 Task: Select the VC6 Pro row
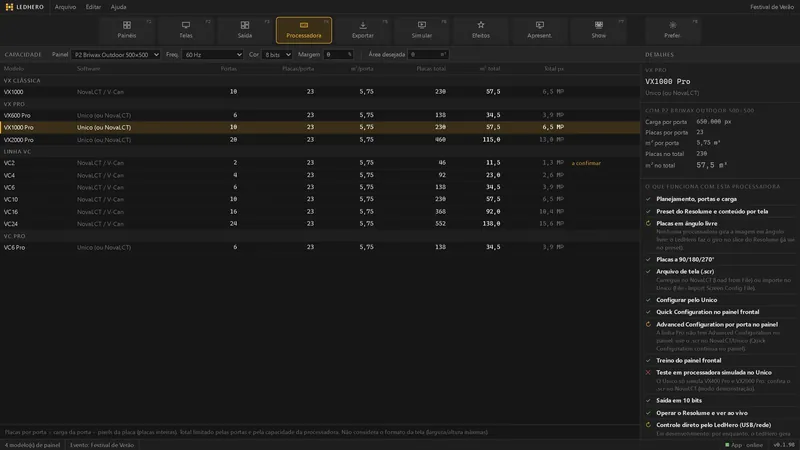coord(320,247)
